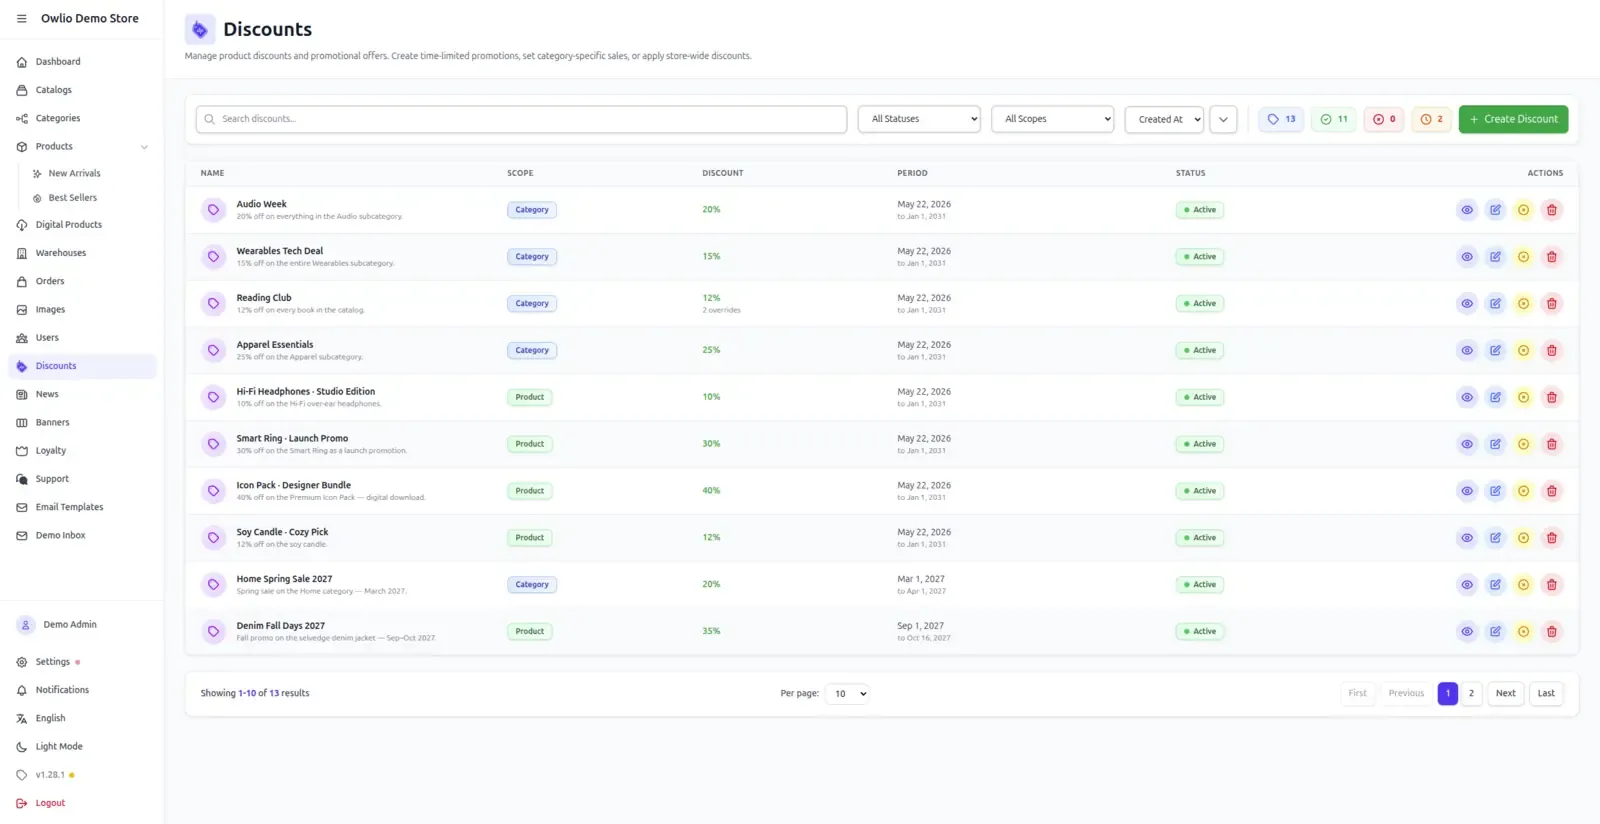The width and height of the screenshot is (1600, 824).
Task: Delete the Reading Club discount
Action: click(x=1552, y=304)
